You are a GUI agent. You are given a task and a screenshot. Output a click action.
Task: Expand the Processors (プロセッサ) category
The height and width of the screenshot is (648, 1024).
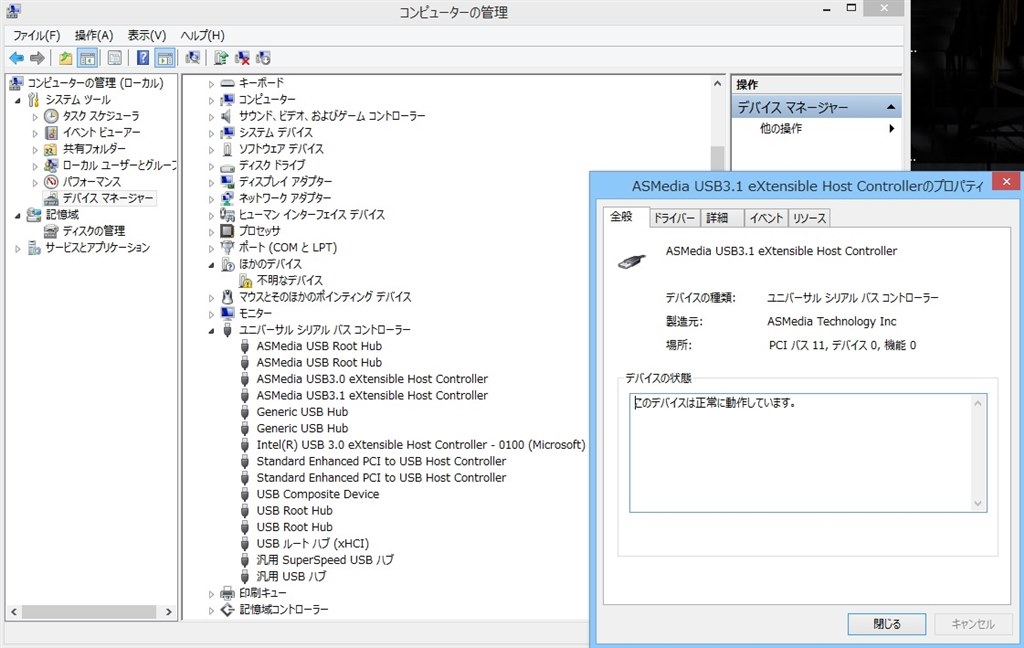[211, 232]
